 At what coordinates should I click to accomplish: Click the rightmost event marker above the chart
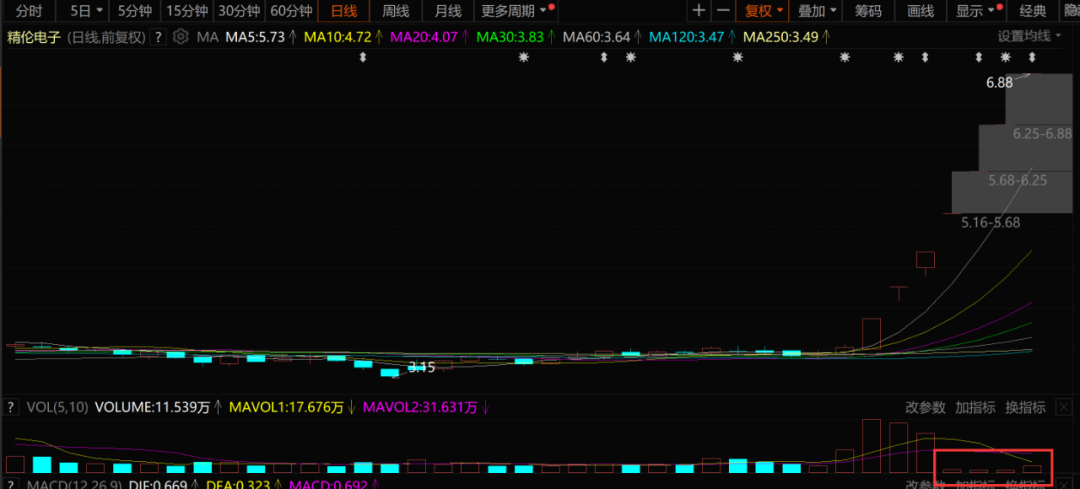(1031, 58)
